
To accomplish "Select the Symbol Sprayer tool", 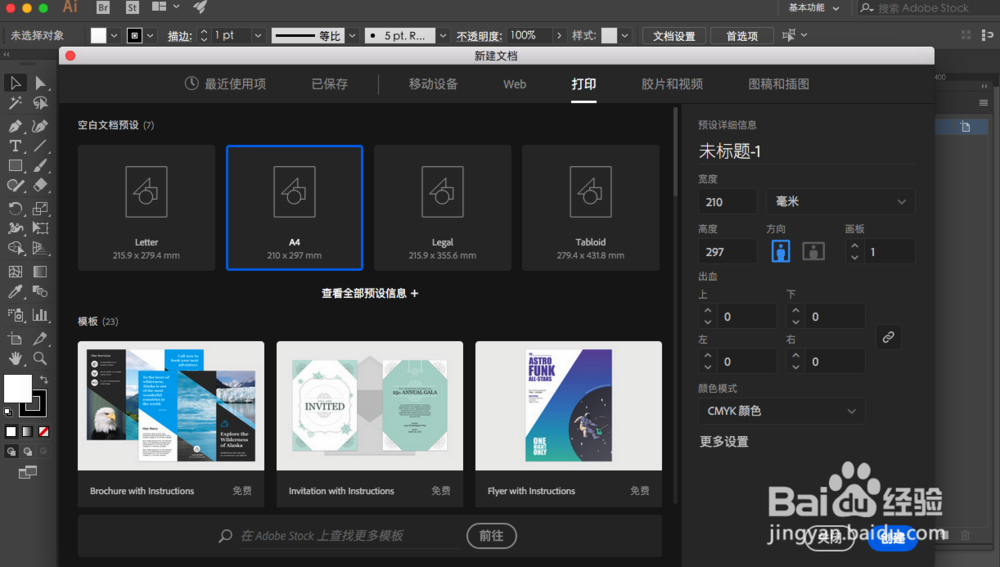I will tap(15, 314).
